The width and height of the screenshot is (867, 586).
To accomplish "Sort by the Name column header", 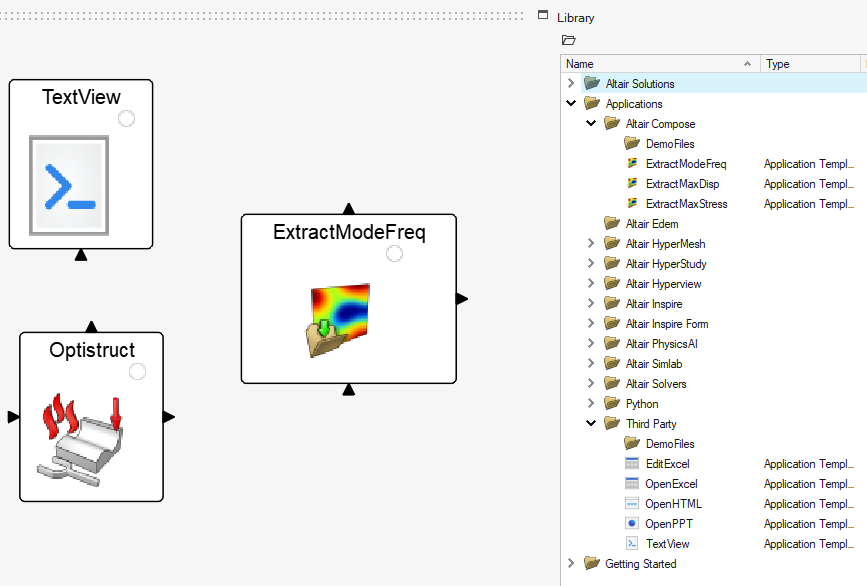I will point(661,64).
